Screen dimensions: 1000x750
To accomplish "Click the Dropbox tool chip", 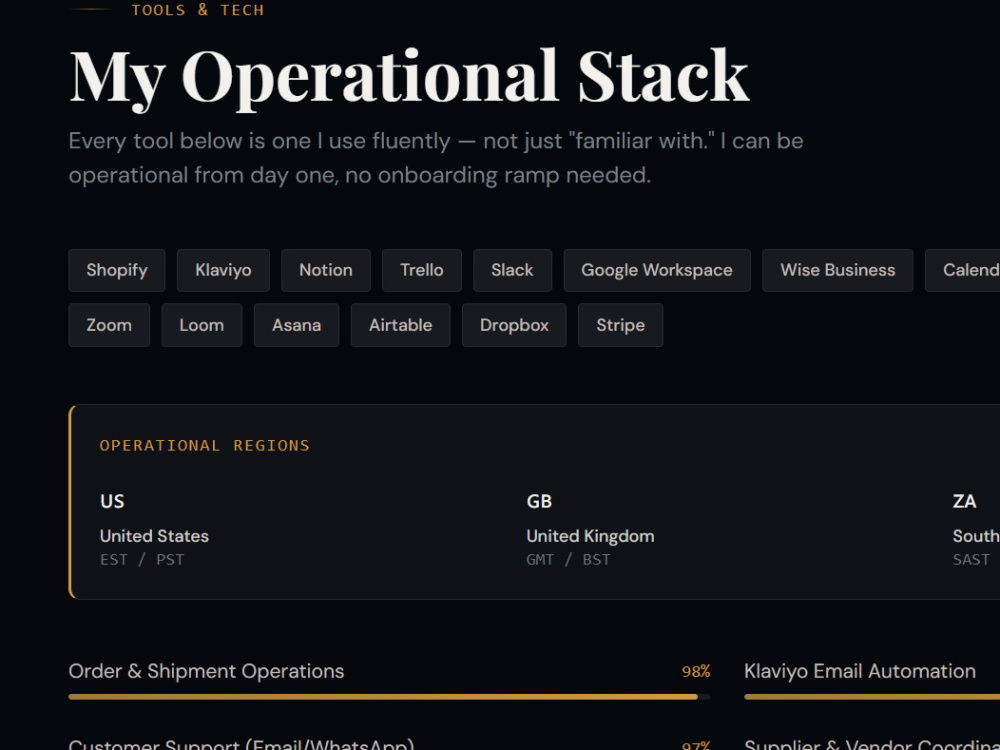I will (x=514, y=325).
